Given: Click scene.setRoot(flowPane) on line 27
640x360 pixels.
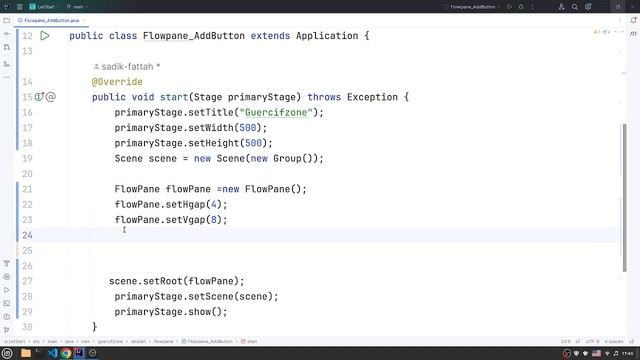Looking at the screenshot, I should (x=176, y=281).
